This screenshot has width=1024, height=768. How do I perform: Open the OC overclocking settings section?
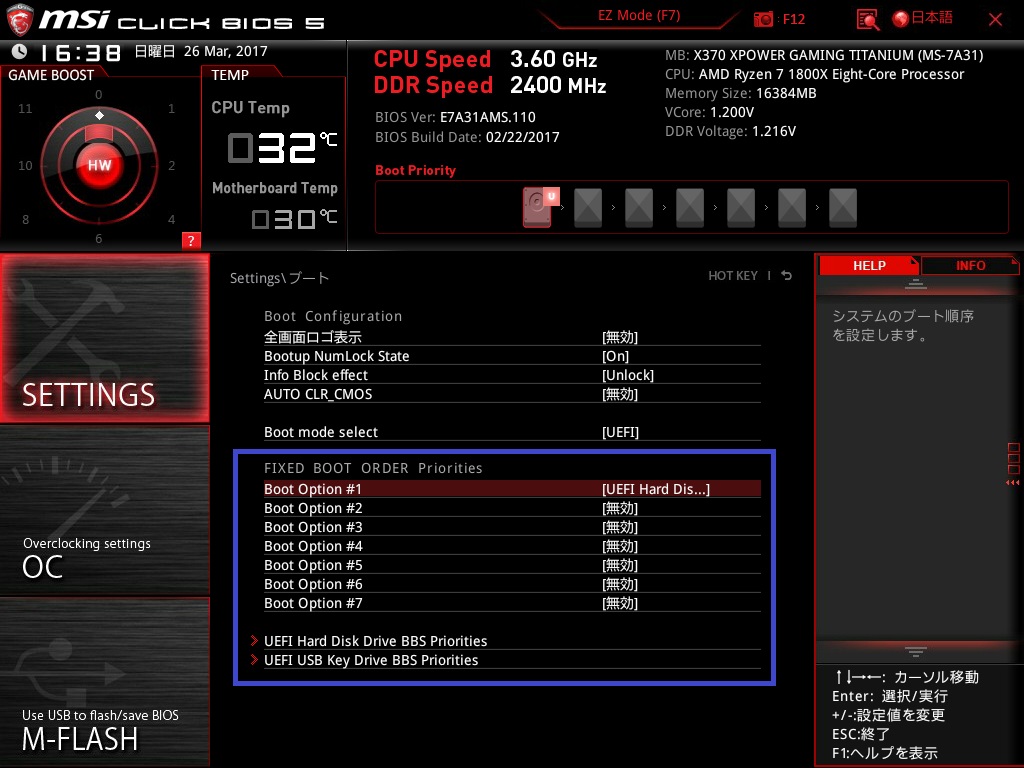(x=104, y=511)
